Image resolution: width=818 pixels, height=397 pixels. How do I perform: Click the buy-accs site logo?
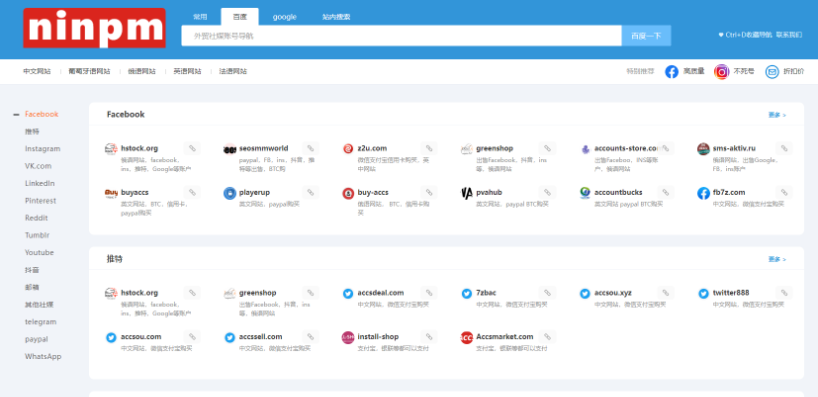click(348, 194)
